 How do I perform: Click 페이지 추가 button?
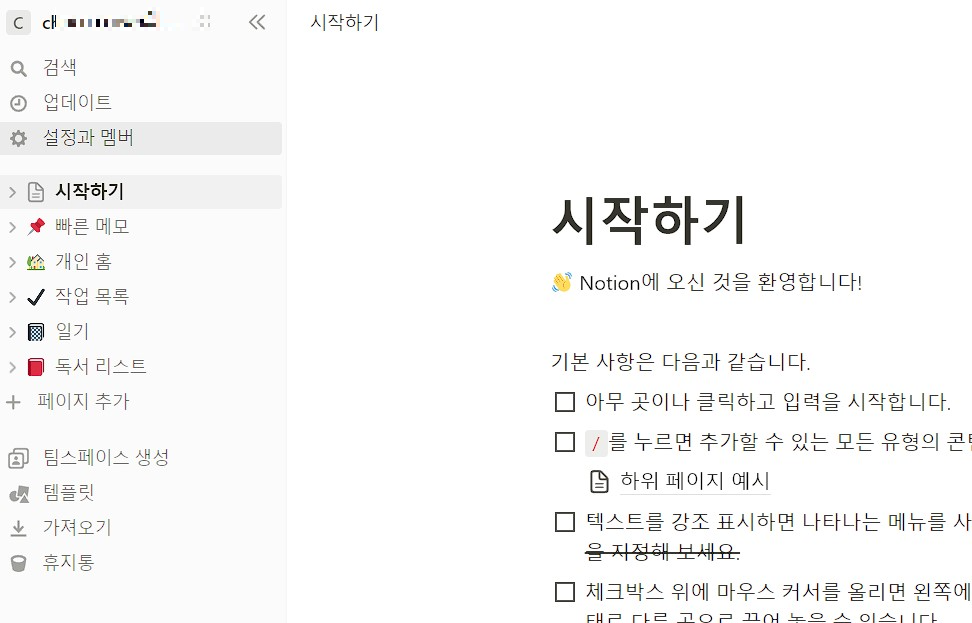(x=141, y=402)
